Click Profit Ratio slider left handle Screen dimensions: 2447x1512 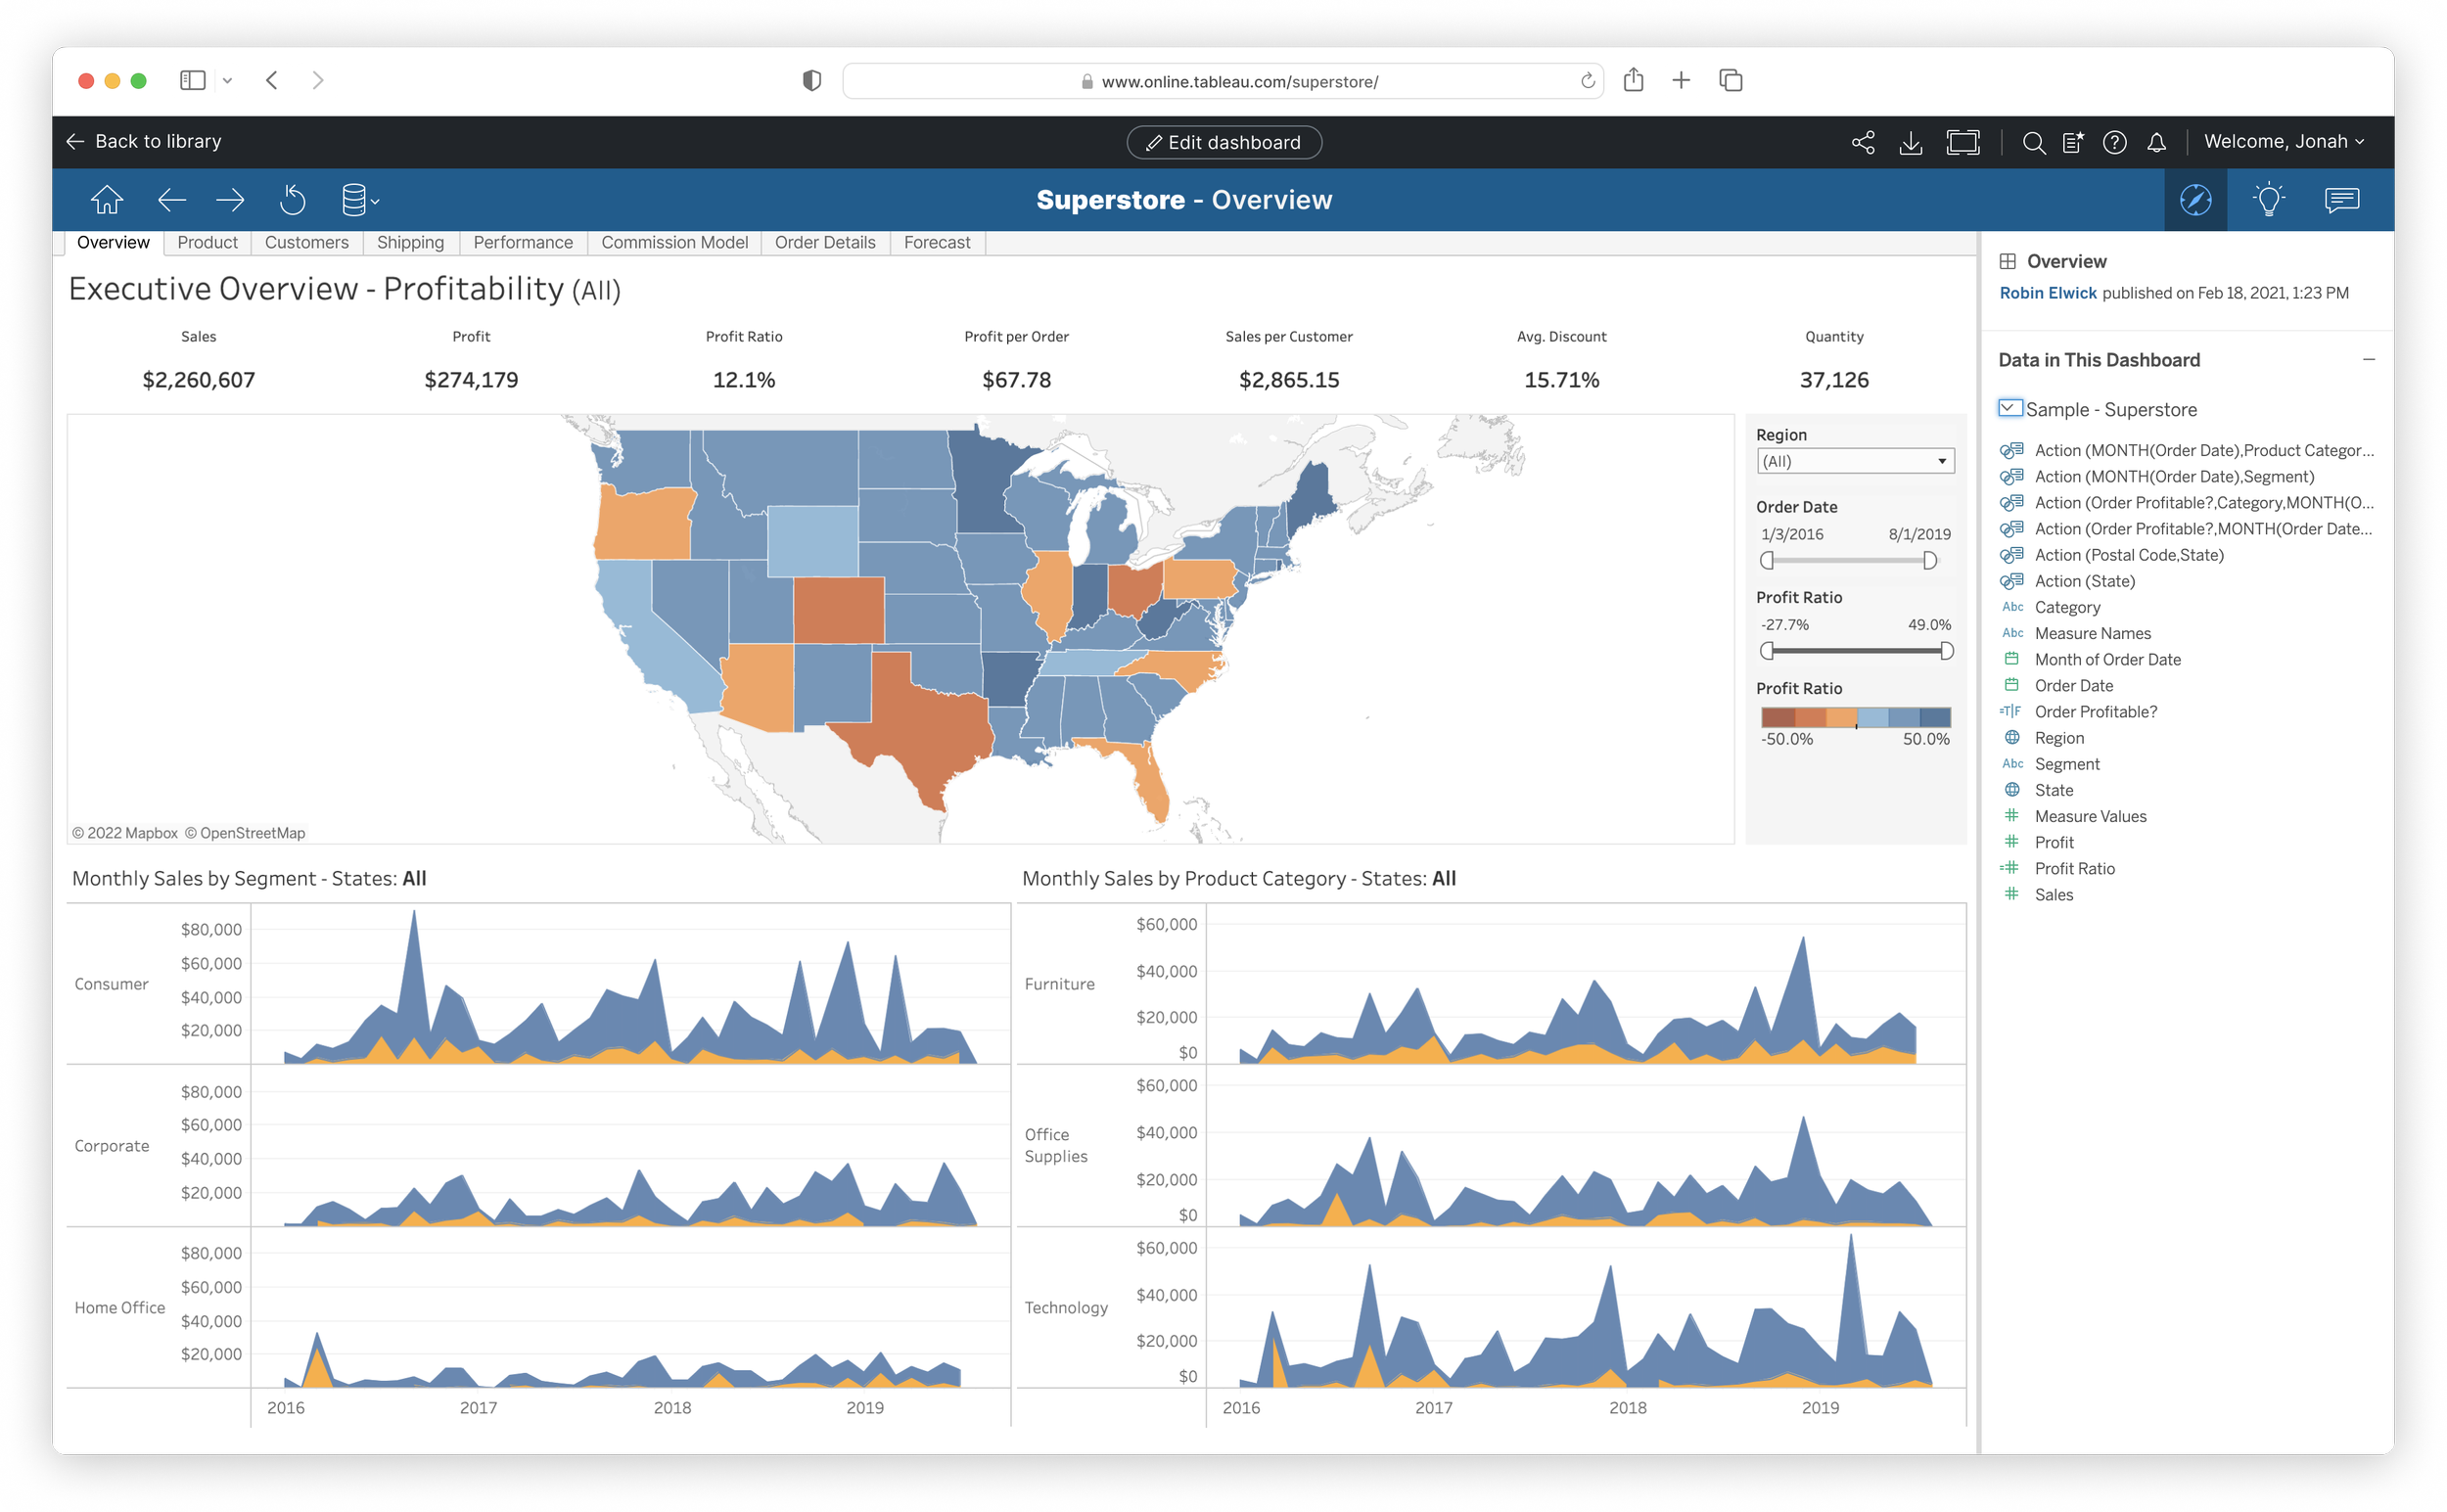pos(1767,651)
